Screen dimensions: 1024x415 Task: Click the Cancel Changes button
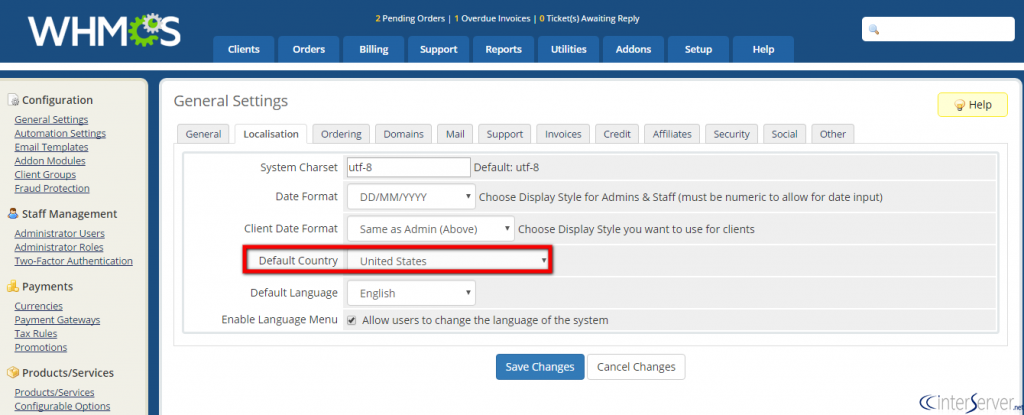tap(636, 367)
